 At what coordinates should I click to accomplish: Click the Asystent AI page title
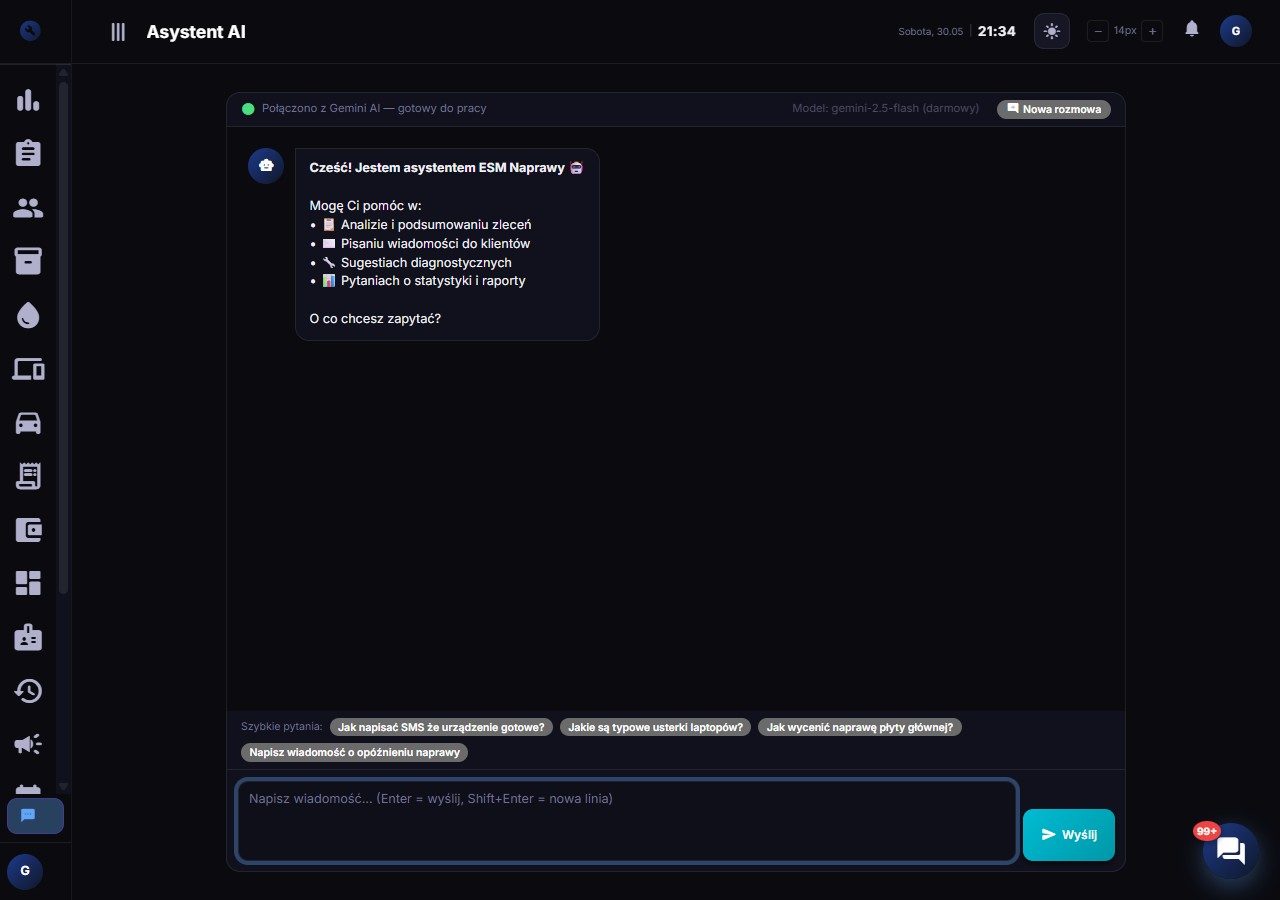[x=196, y=32]
